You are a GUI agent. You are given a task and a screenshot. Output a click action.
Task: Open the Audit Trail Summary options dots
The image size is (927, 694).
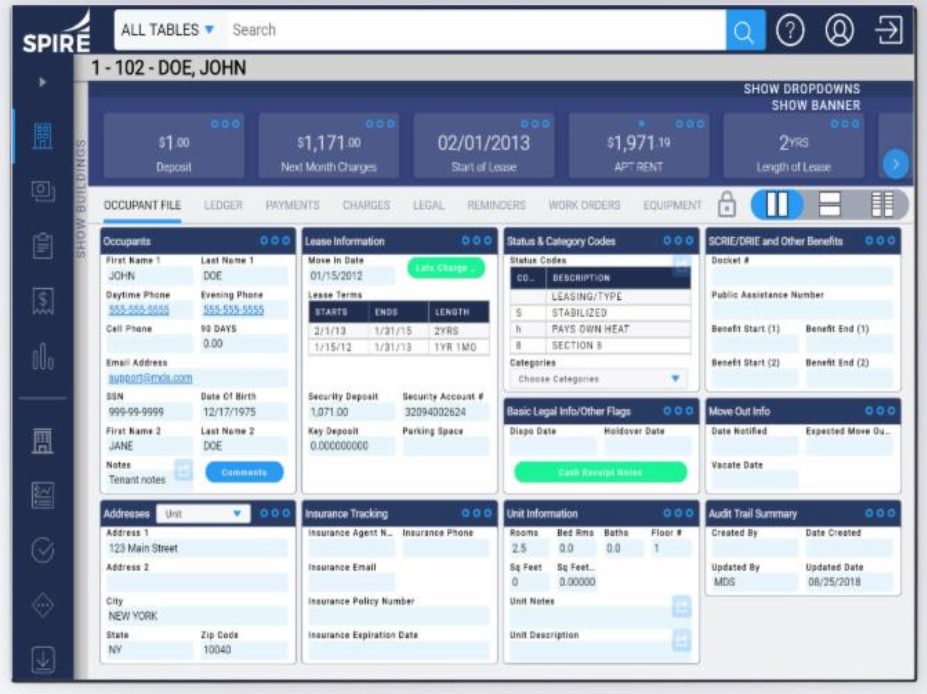(x=880, y=513)
